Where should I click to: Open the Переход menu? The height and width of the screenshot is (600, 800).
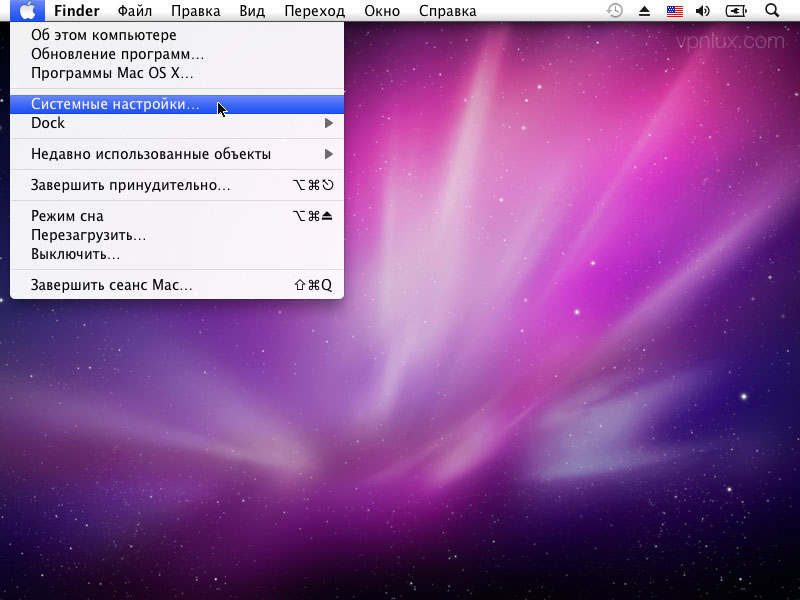pos(314,11)
